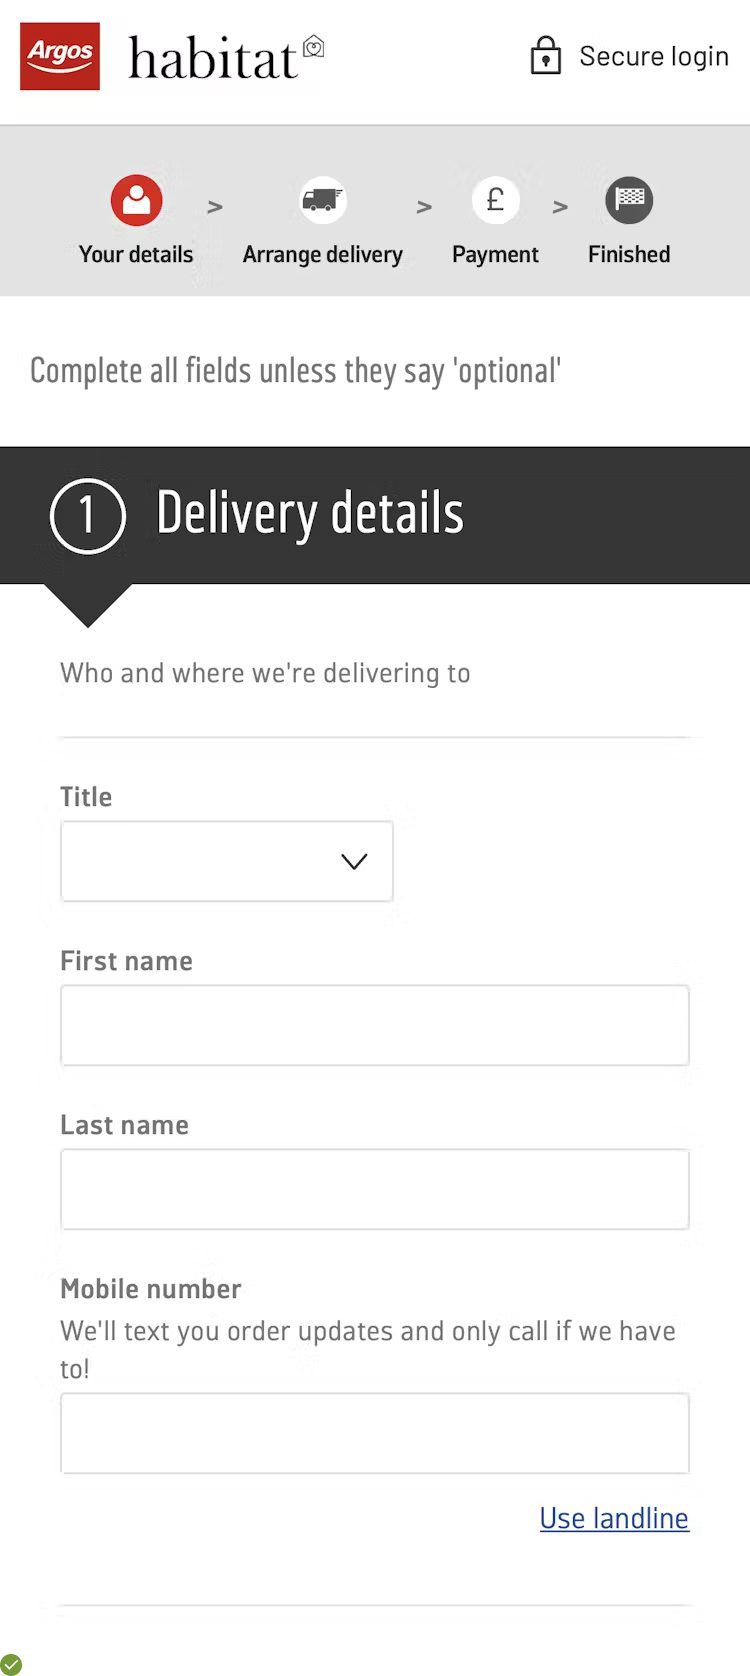Click the chequered flag Finished icon
The height and width of the screenshot is (1676, 750).
click(x=629, y=200)
